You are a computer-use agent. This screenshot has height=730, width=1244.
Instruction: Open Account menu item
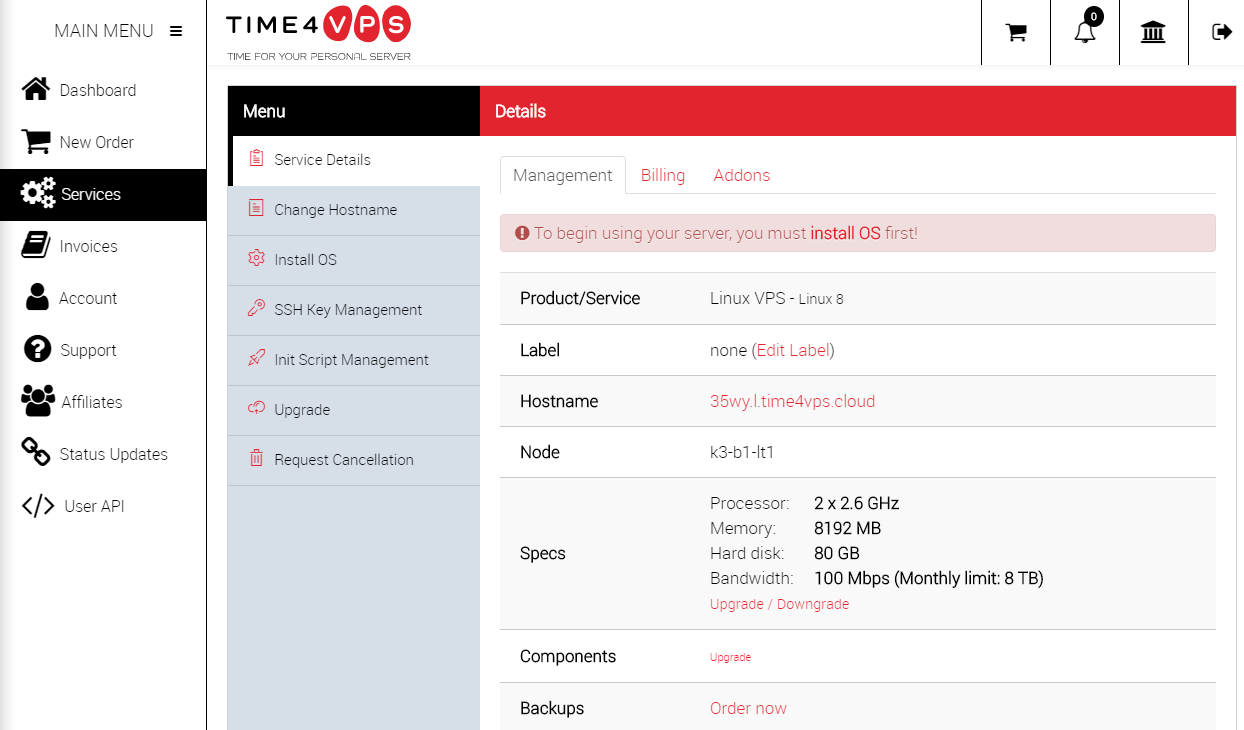click(103, 298)
